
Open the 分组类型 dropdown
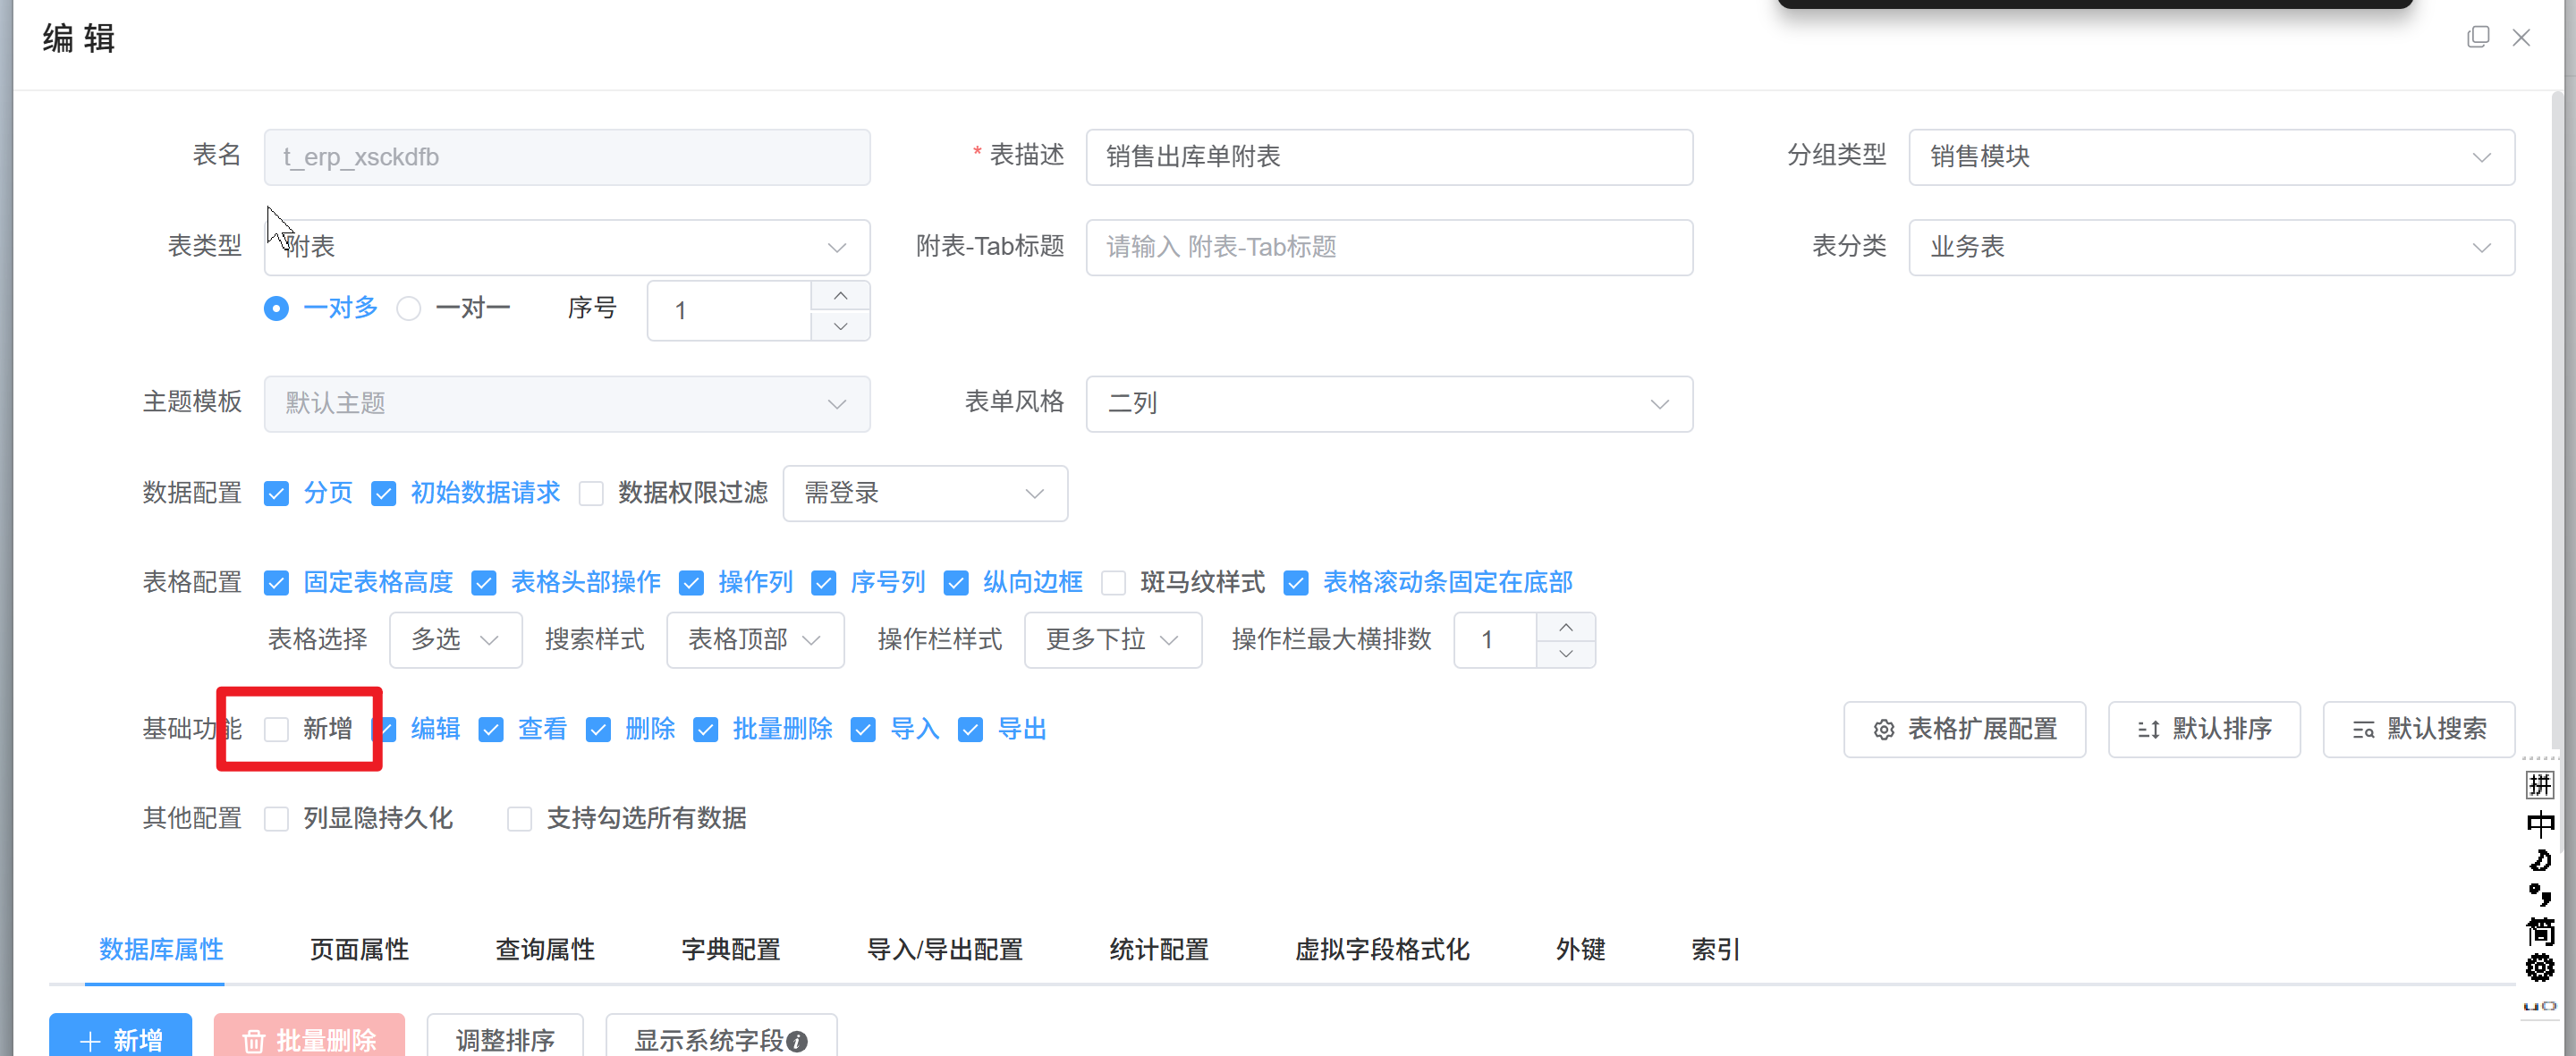(x=2210, y=157)
